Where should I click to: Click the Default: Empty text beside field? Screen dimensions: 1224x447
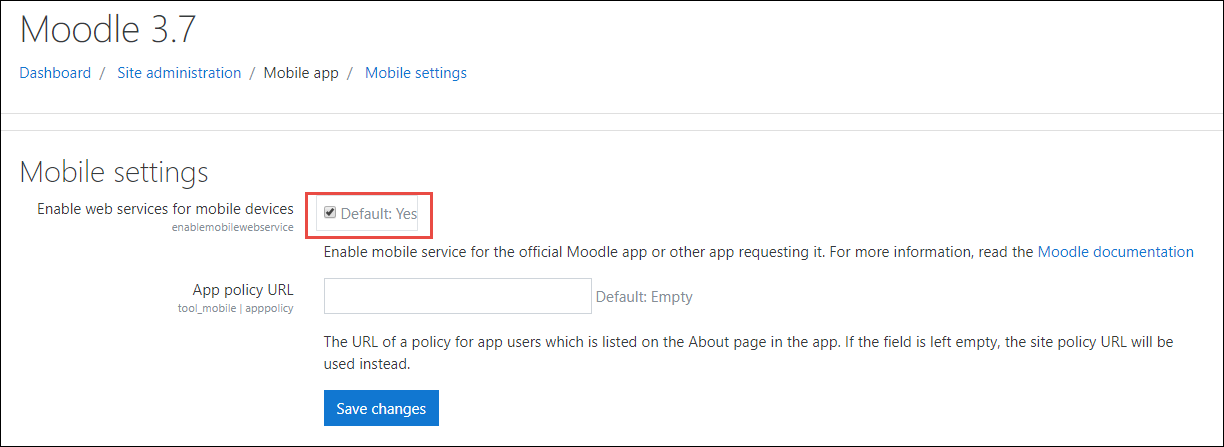coord(644,297)
